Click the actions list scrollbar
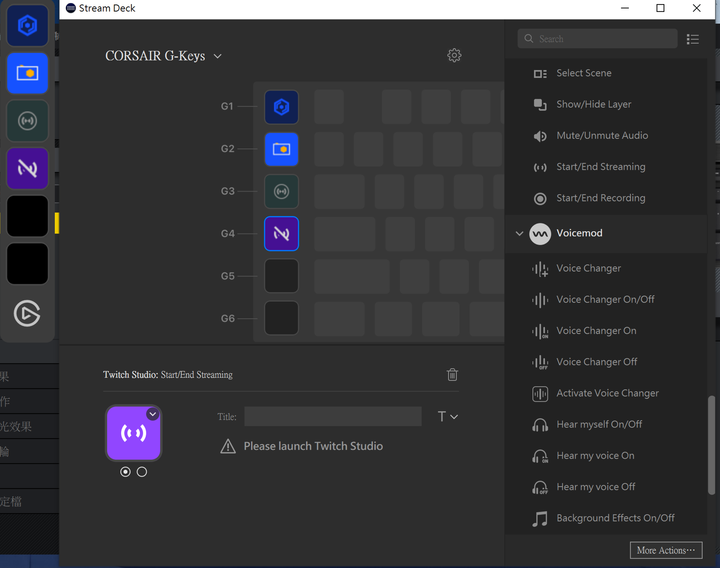Viewport: 720px width, 568px height. 711,444
